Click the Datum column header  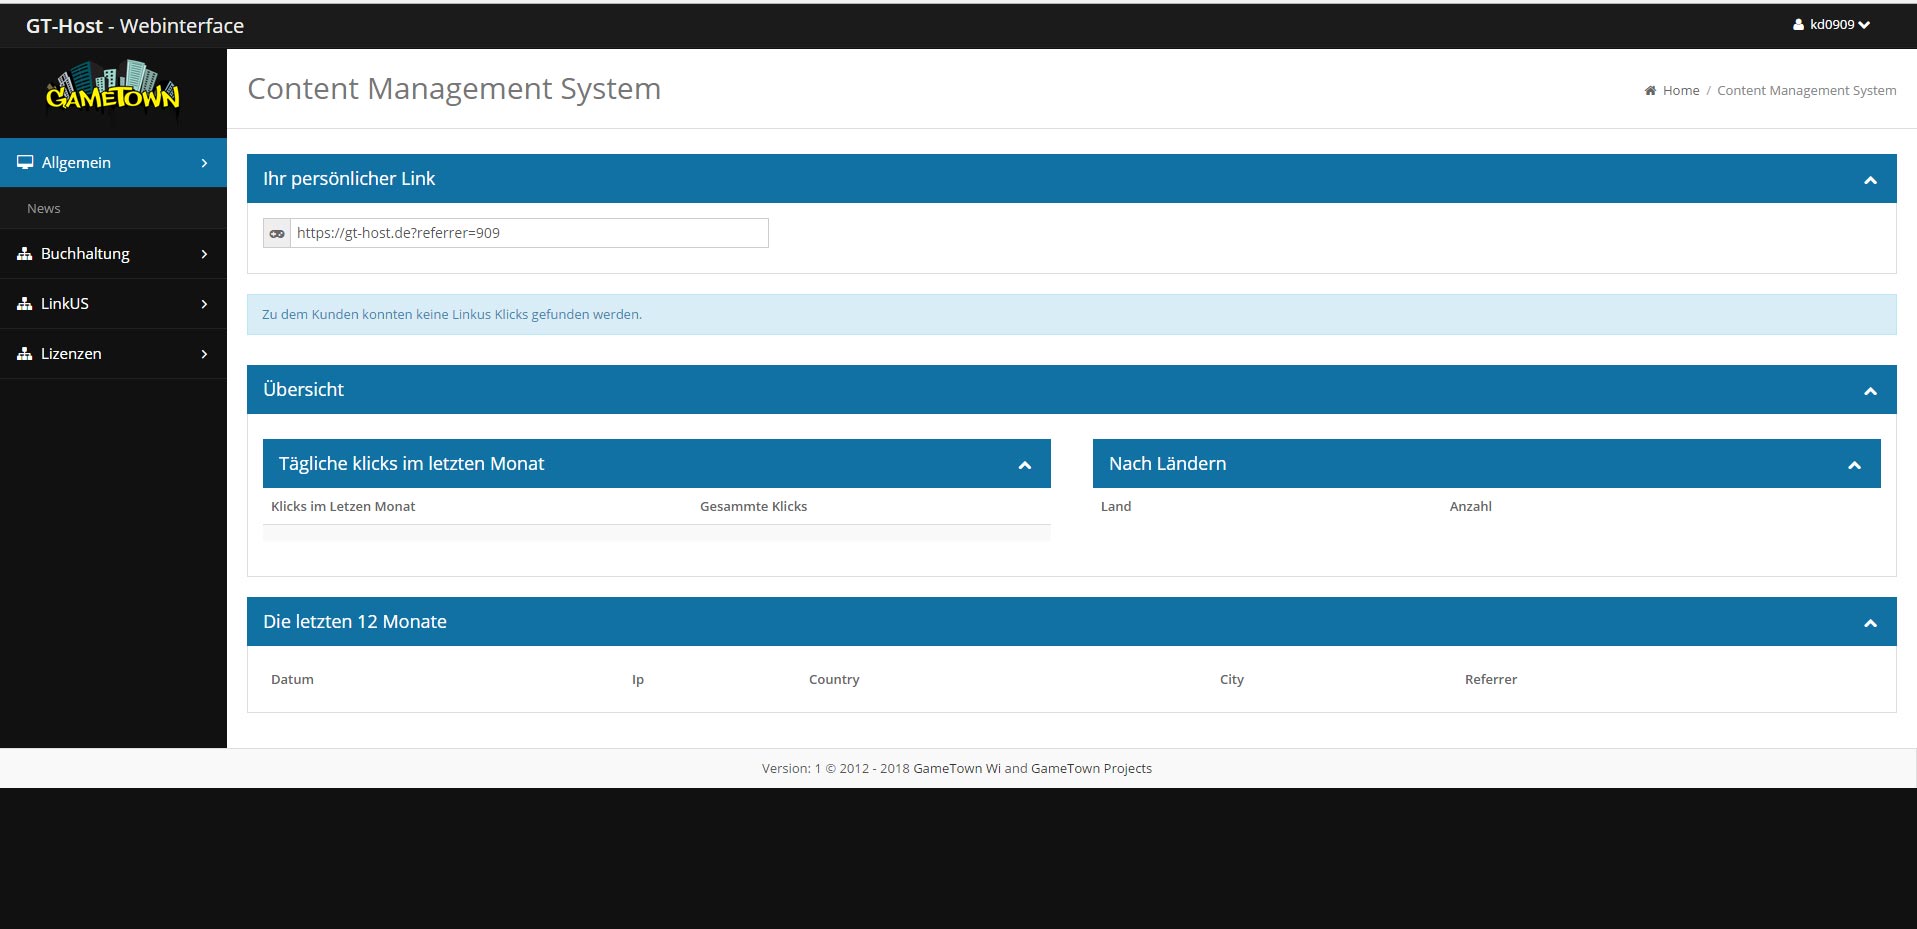click(x=292, y=679)
